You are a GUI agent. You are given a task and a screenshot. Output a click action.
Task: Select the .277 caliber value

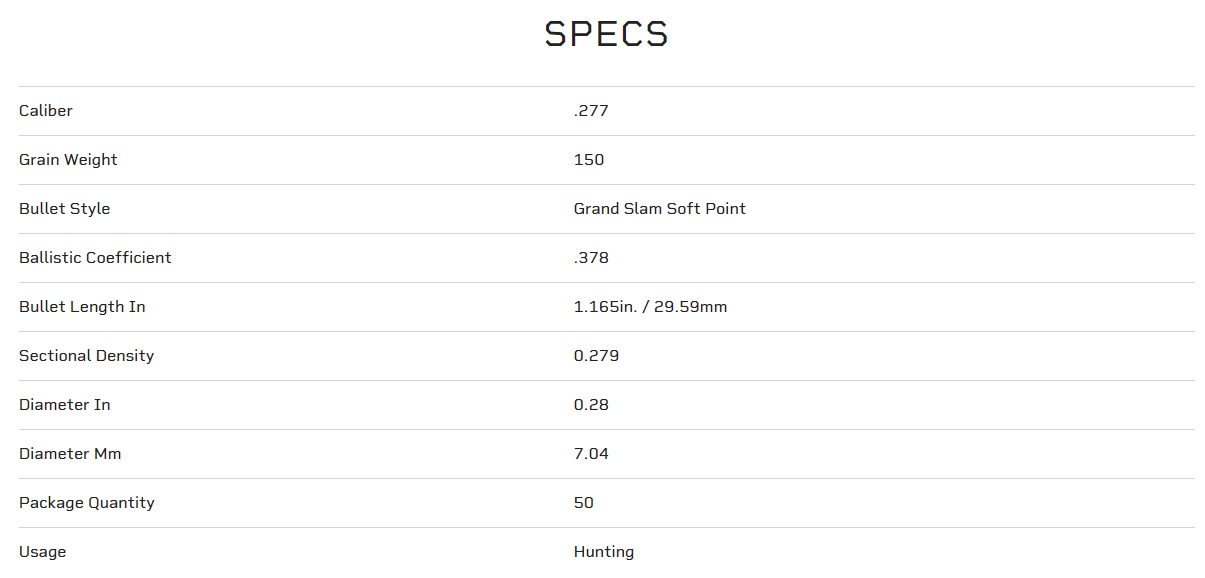(x=591, y=111)
